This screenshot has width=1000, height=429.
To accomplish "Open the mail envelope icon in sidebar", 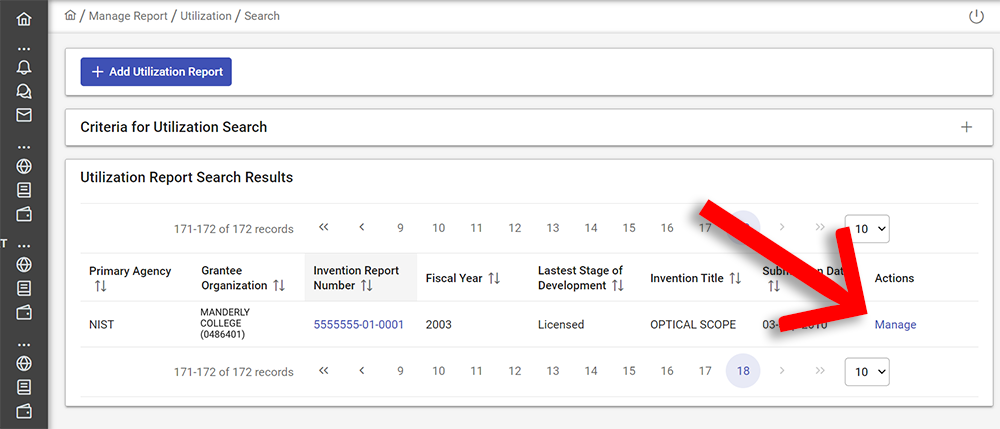I will [24, 115].
